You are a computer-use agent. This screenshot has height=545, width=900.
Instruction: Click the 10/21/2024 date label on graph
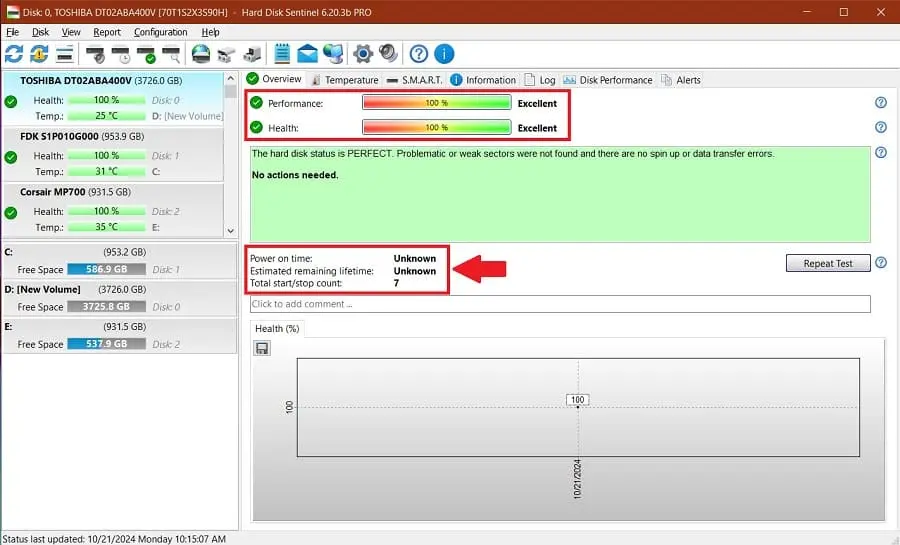[x=577, y=479]
